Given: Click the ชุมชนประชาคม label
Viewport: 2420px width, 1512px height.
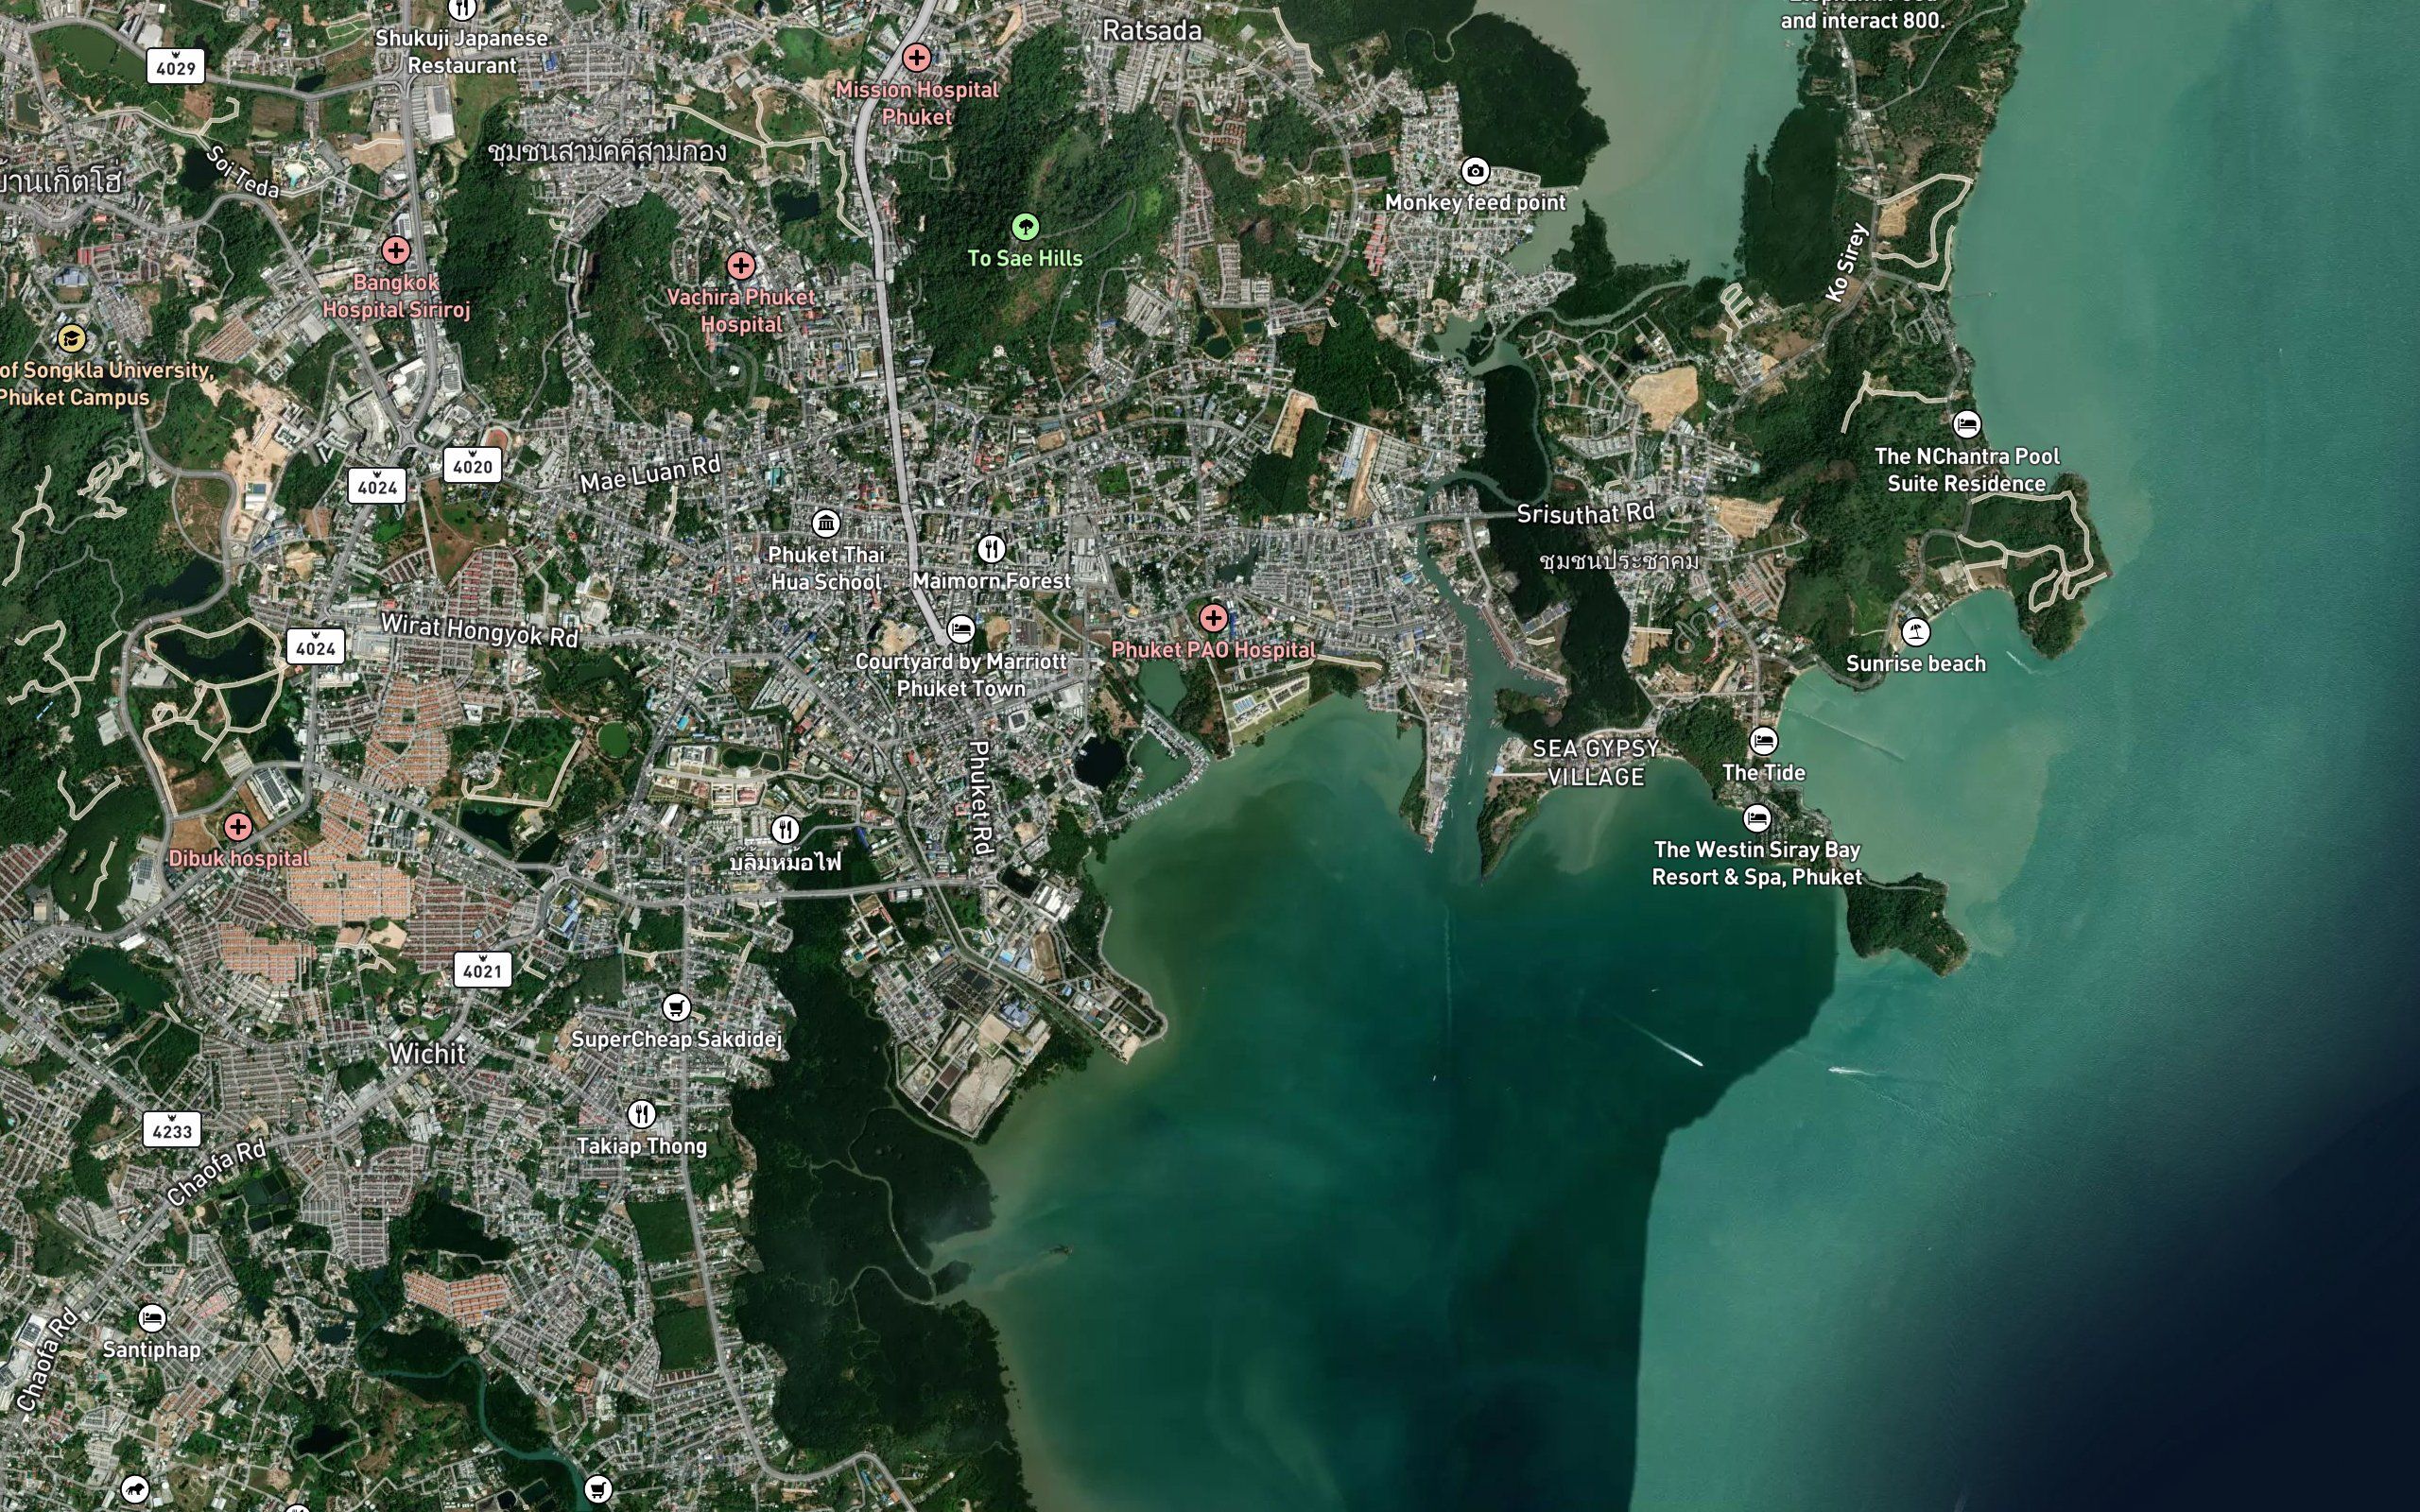Looking at the screenshot, I should click(x=1619, y=560).
